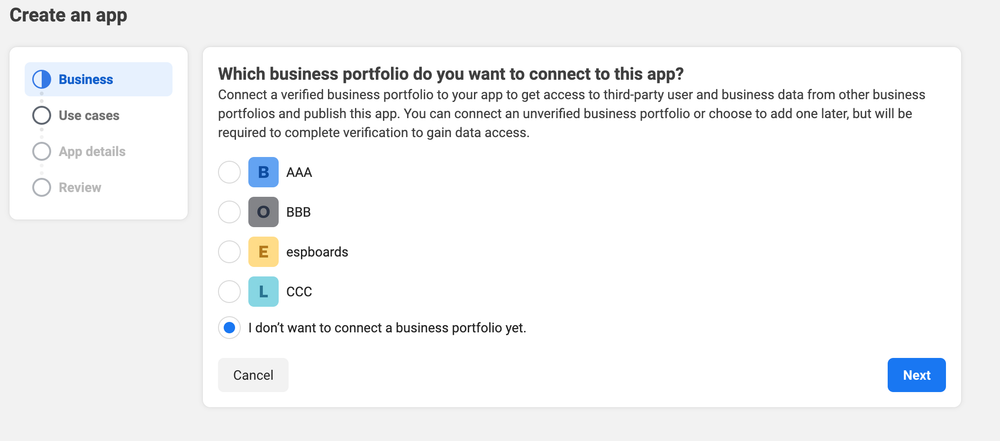This screenshot has height=441, width=1000.
Task: Click the App details step circle icon
Action: [41, 151]
